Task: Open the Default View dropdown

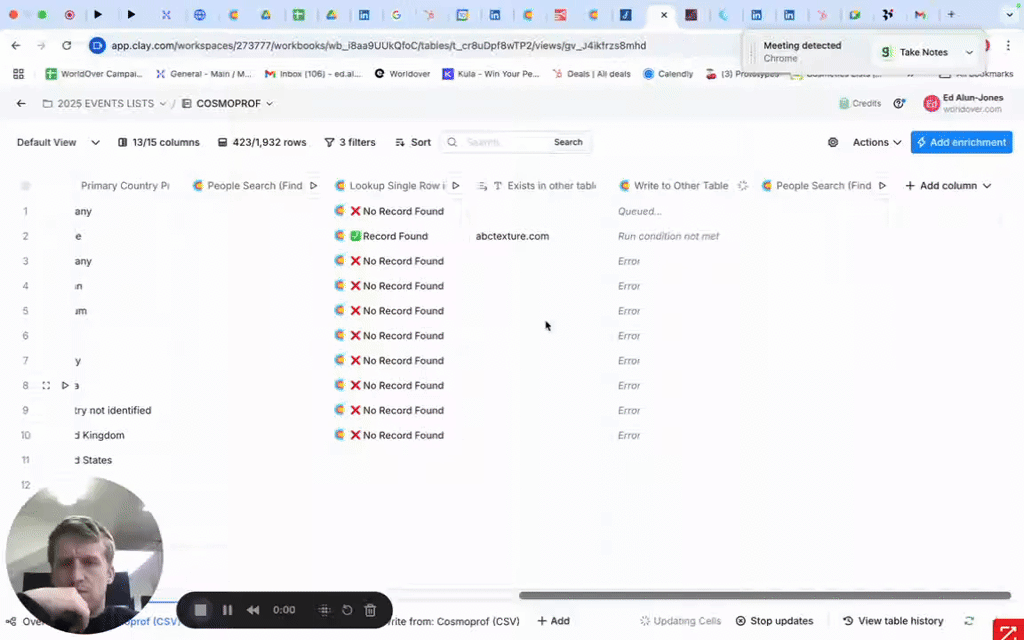Action: point(58,143)
